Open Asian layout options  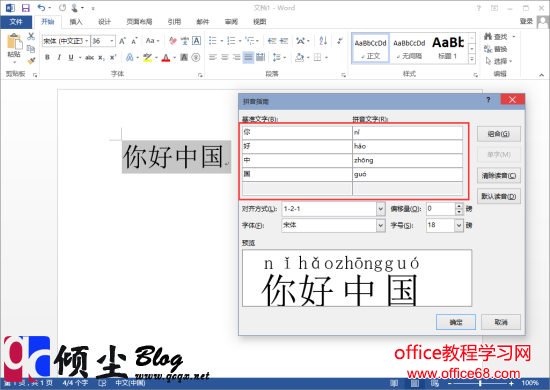point(301,41)
